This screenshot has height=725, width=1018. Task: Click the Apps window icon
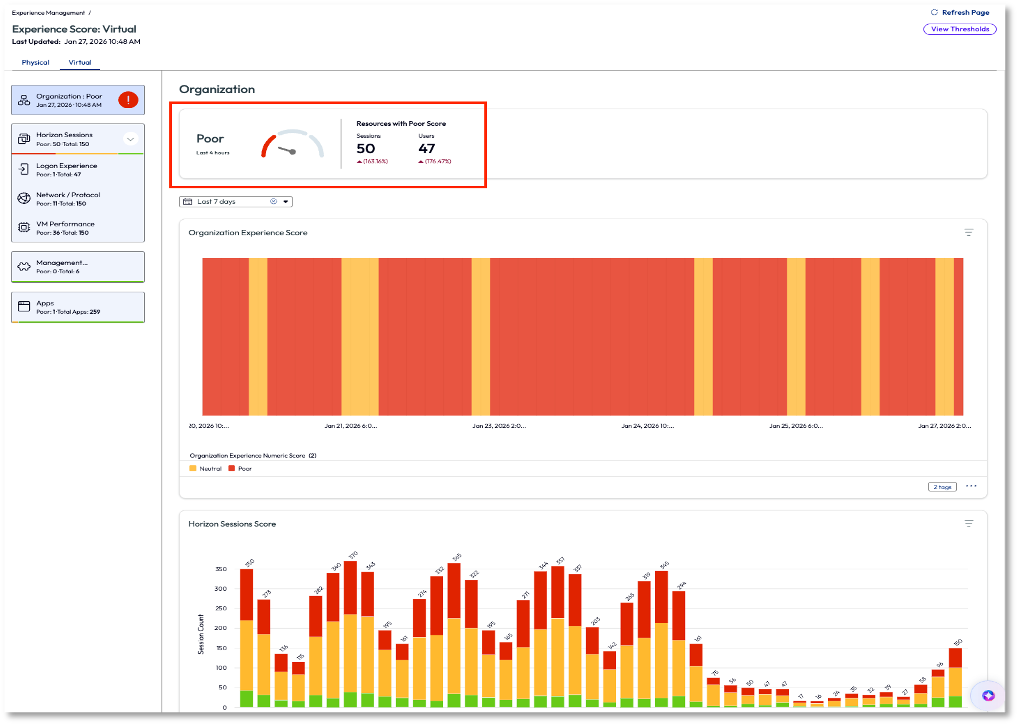point(24,306)
